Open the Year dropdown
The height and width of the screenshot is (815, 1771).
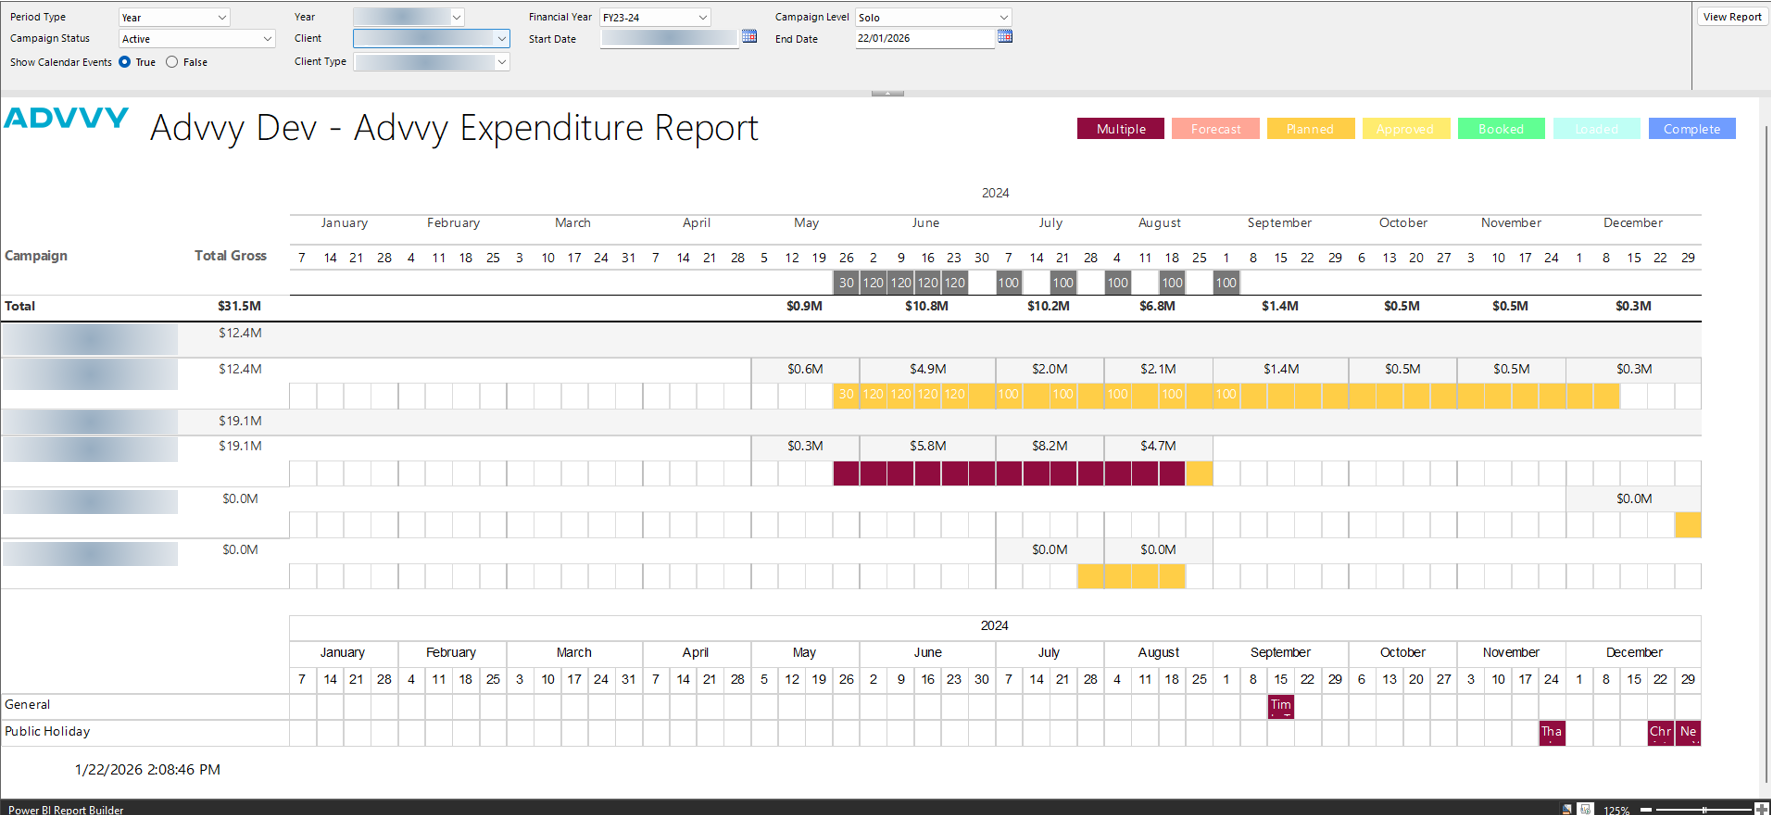(408, 17)
